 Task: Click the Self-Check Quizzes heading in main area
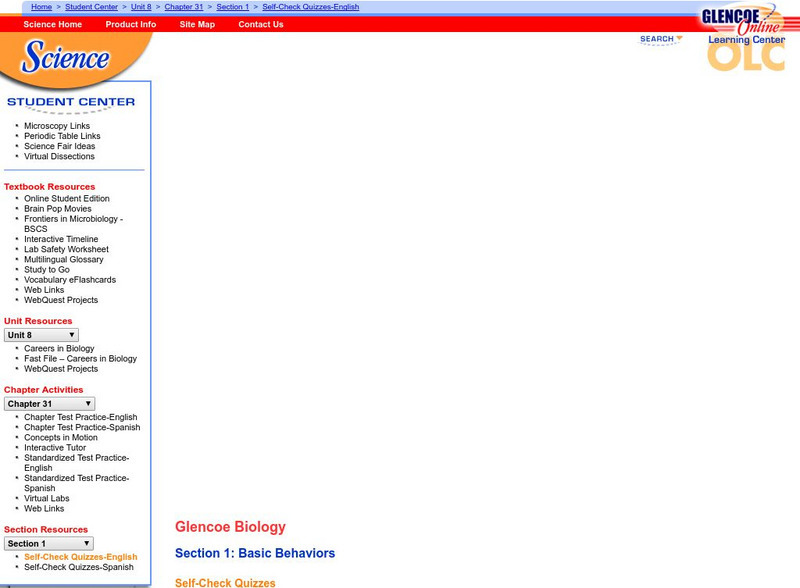click(x=225, y=582)
